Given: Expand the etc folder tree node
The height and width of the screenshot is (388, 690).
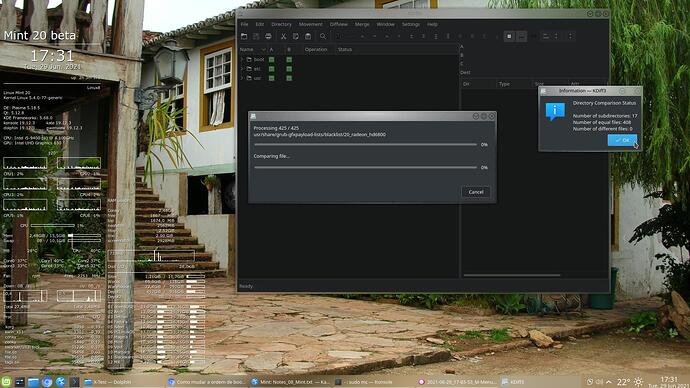Looking at the screenshot, I should coord(242,69).
